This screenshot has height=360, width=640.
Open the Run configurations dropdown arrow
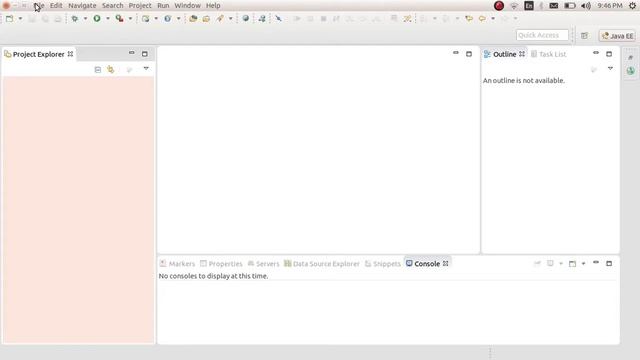(x=108, y=18)
